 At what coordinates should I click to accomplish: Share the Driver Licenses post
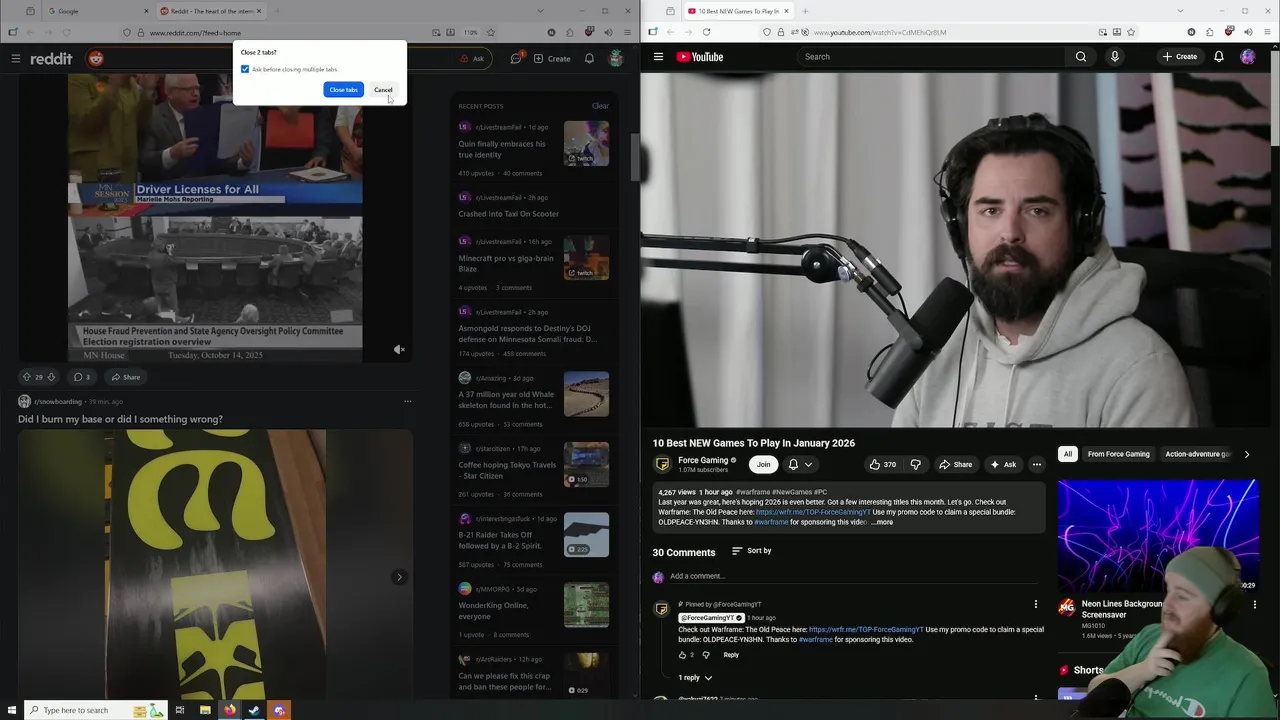click(x=126, y=377)
